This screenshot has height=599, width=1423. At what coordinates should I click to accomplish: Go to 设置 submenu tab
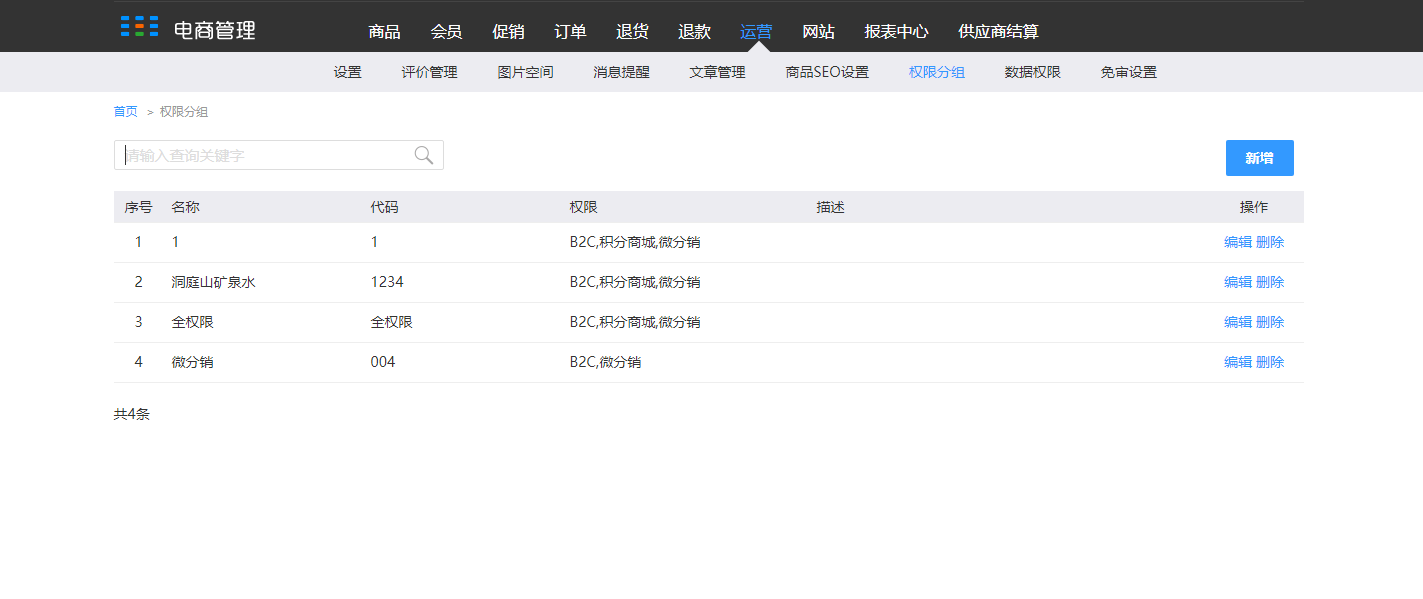coord(348,72)
